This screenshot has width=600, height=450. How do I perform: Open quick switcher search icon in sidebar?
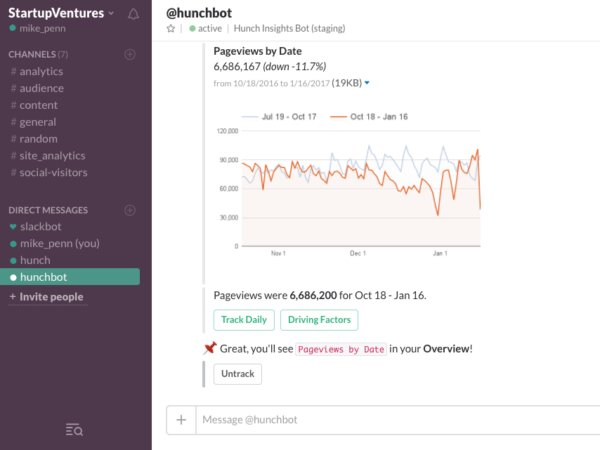tap(74, 429)
